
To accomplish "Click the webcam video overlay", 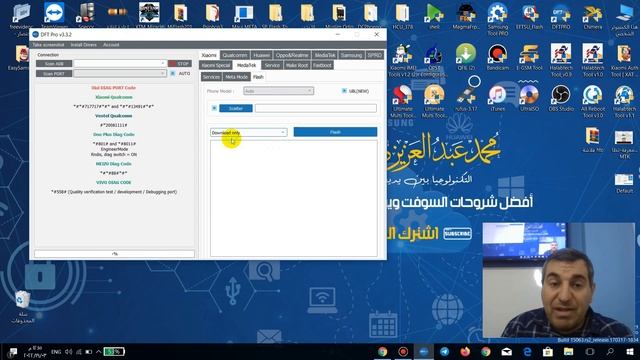I will pos(559,280).
